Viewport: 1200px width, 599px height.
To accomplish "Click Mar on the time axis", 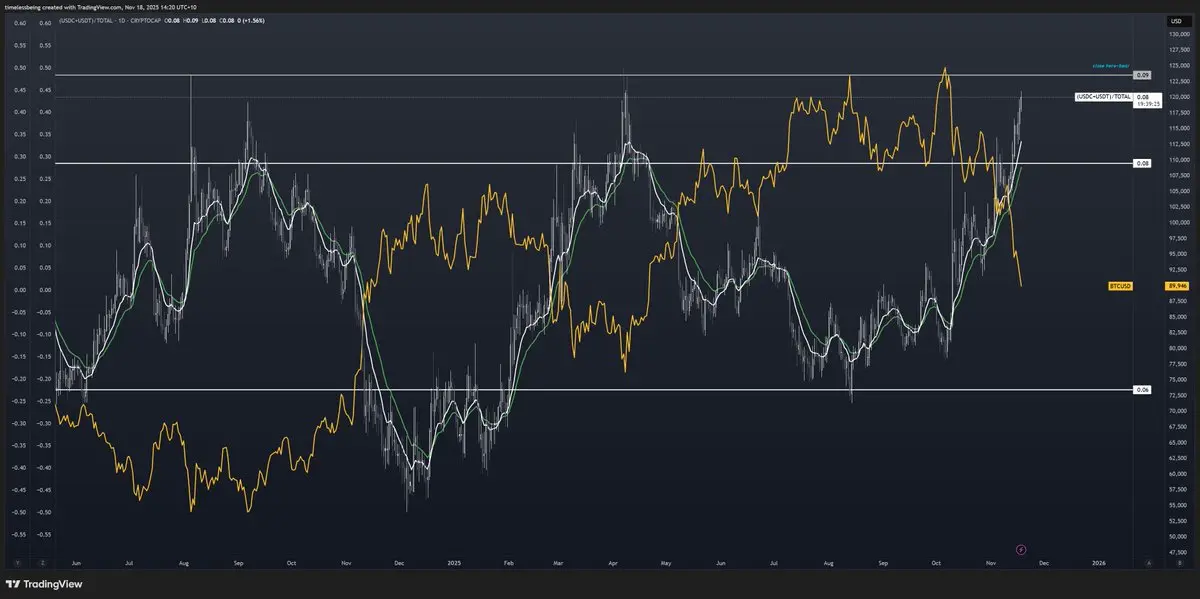I will [x=557, y=564].
